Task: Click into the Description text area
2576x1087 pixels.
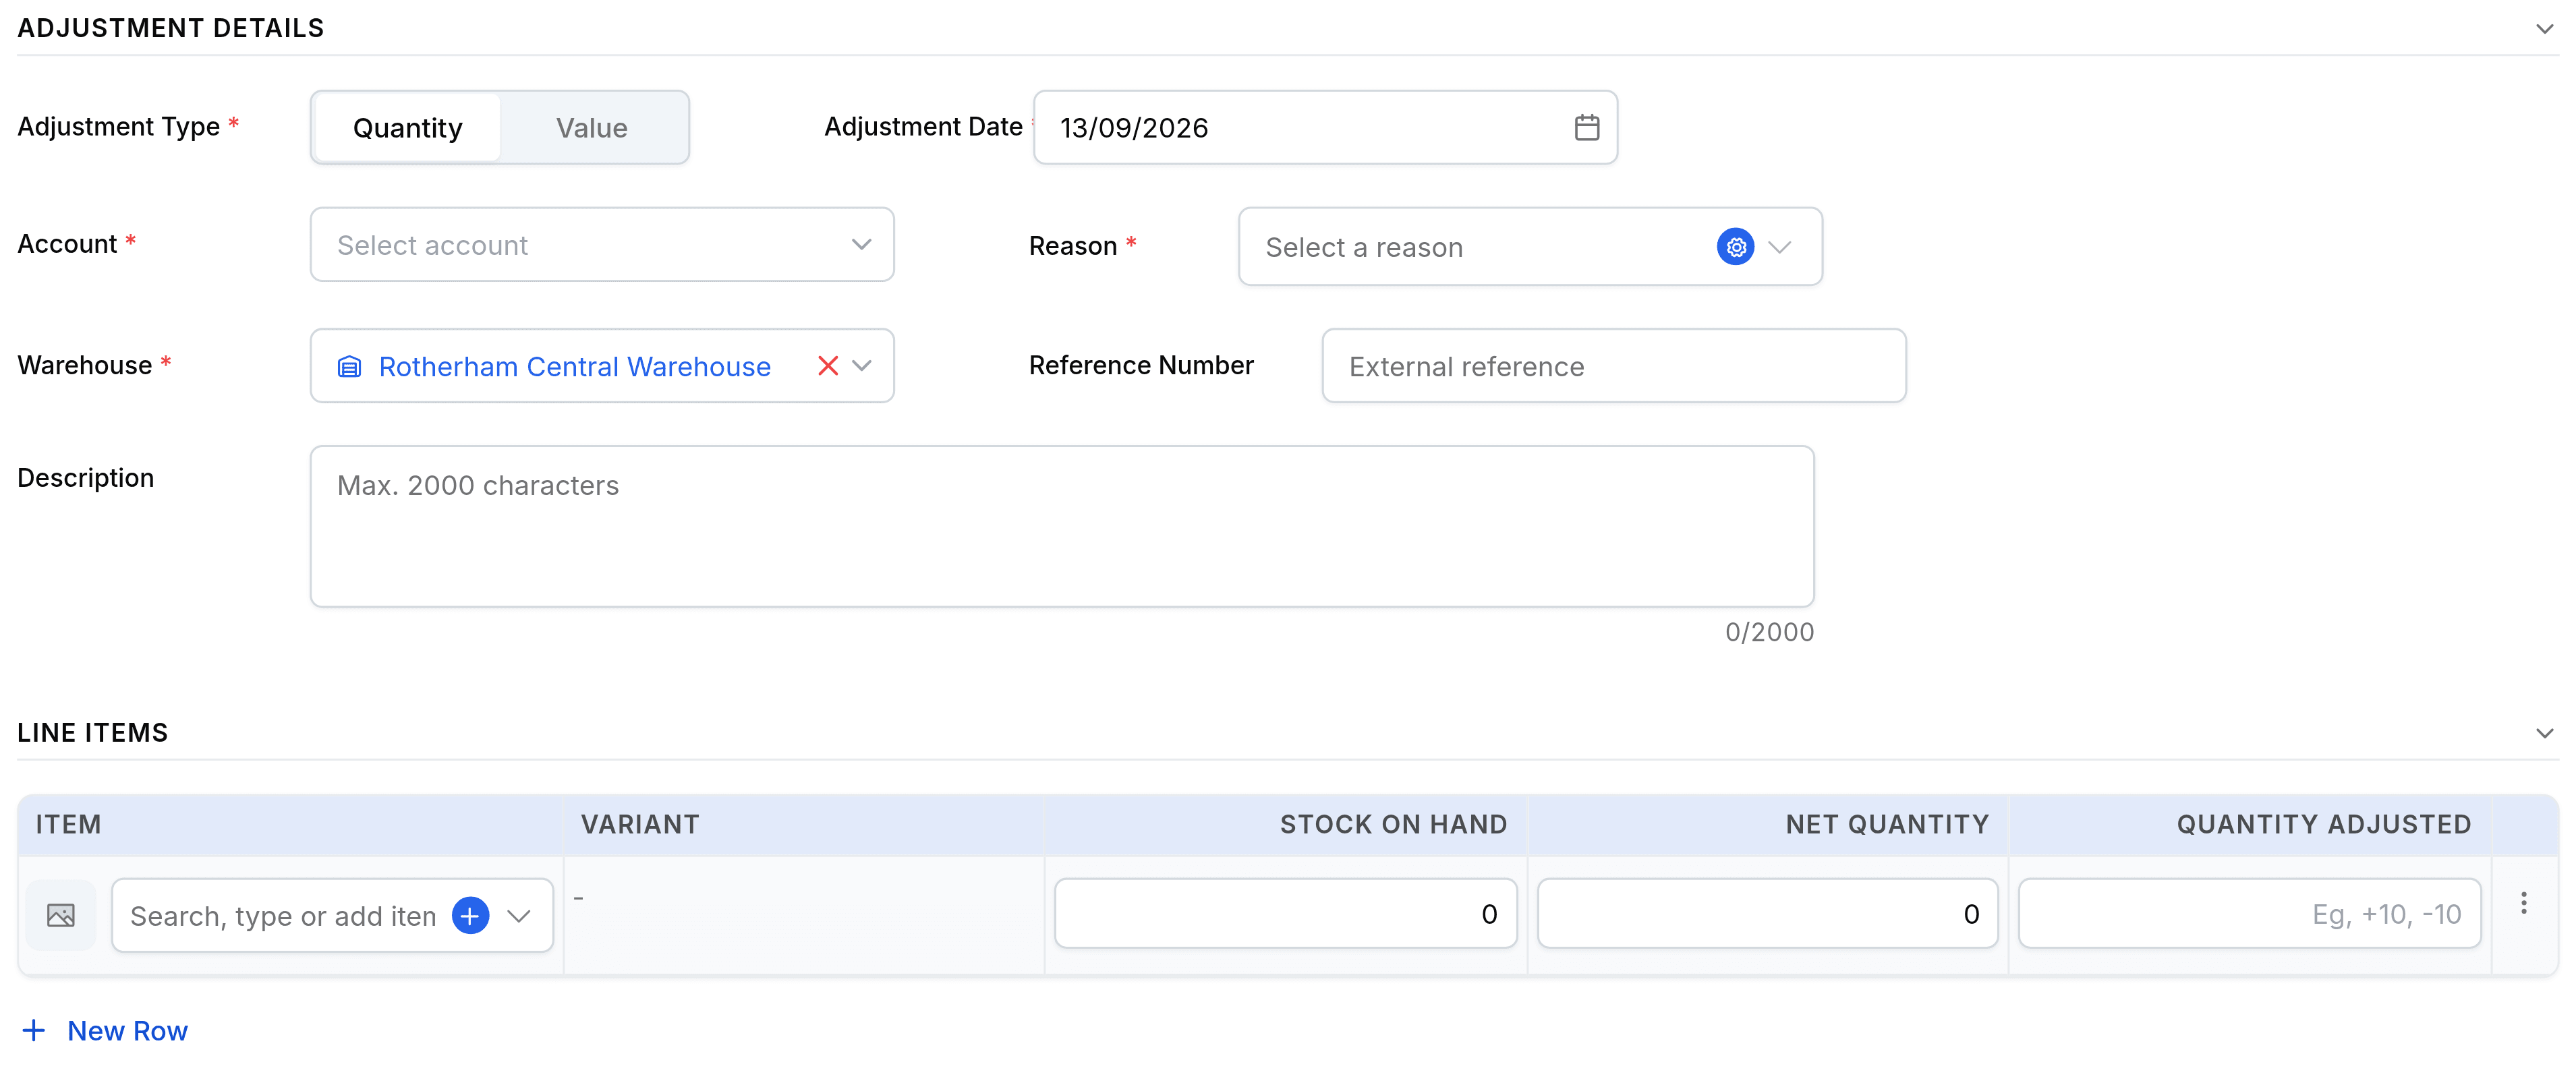Action: [1062, 526]
